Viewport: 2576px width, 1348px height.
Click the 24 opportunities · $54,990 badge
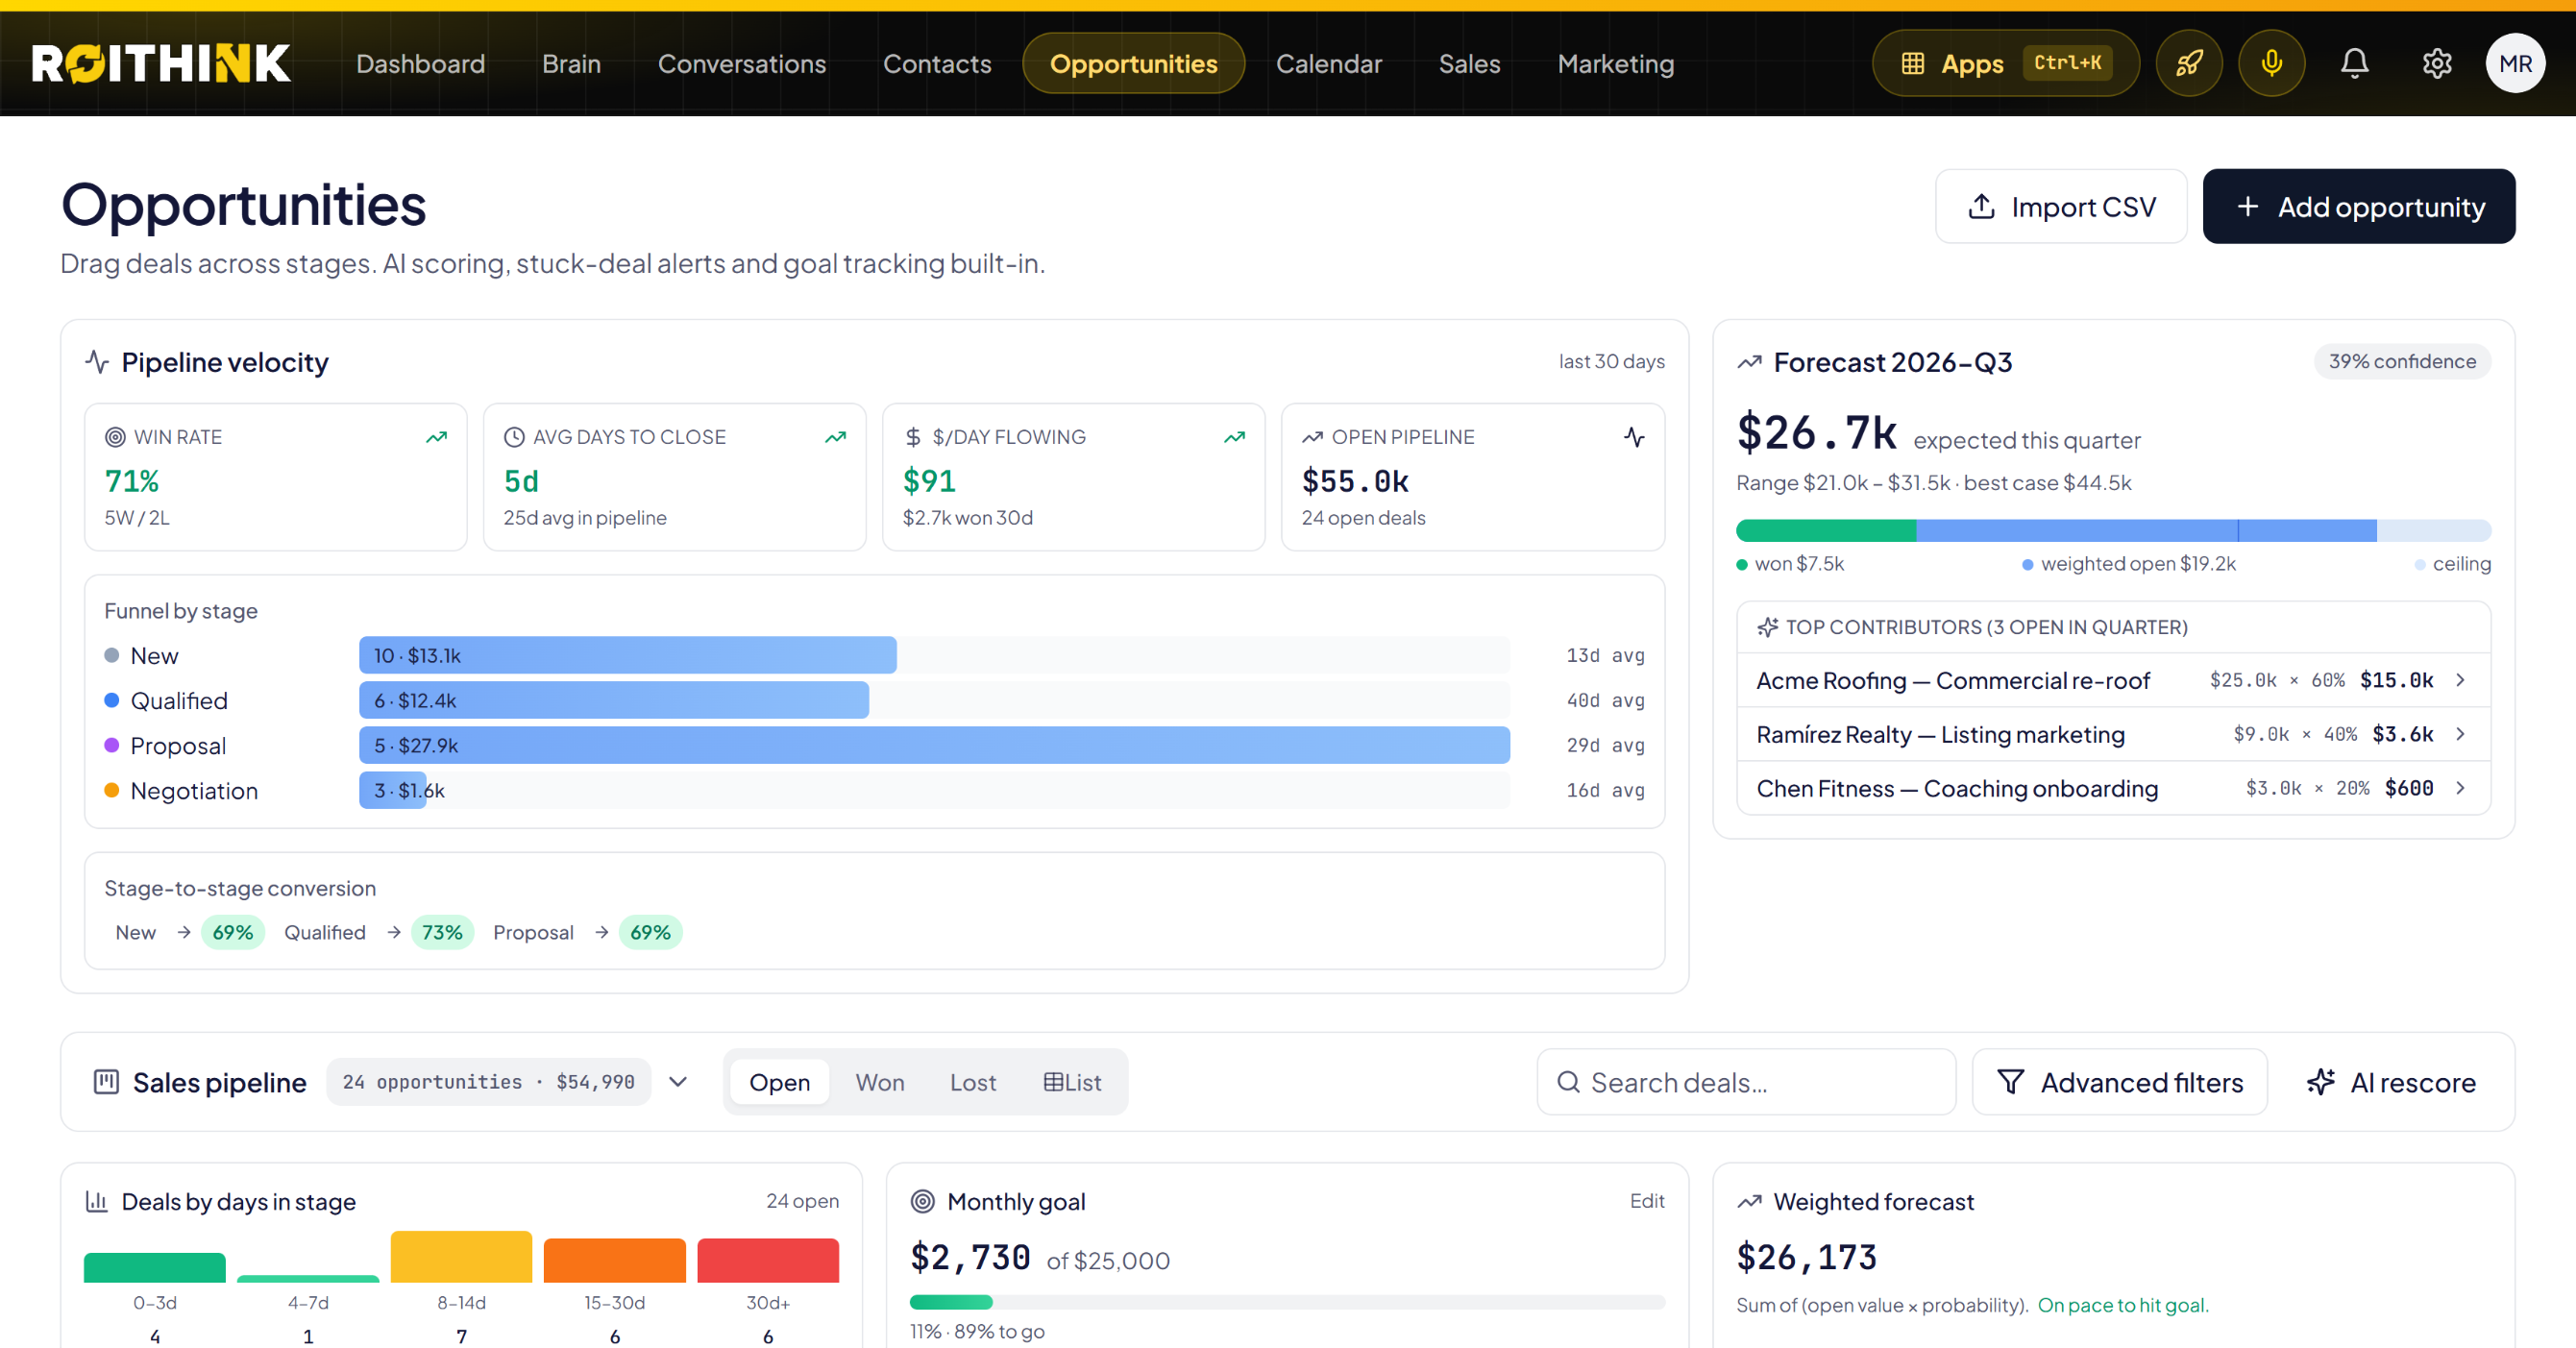pos(488,1082)
